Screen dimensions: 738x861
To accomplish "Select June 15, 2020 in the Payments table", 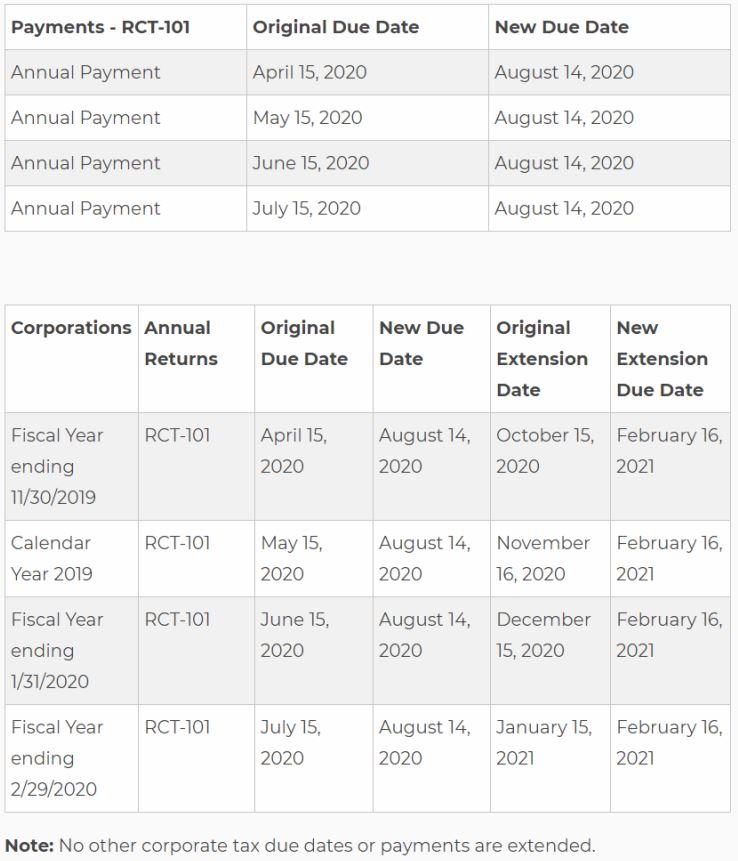I will click(x=311, y=163).
